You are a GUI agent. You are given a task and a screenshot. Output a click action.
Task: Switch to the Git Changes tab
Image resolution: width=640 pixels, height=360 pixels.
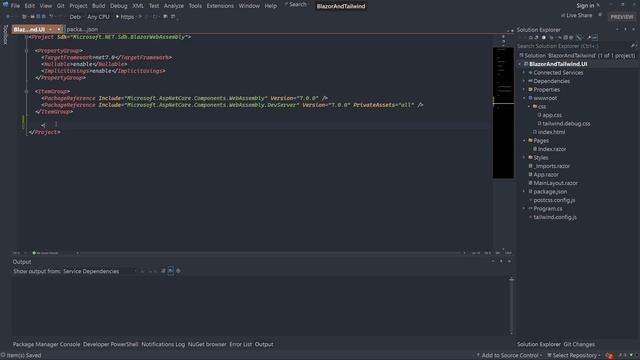[579, 344]
